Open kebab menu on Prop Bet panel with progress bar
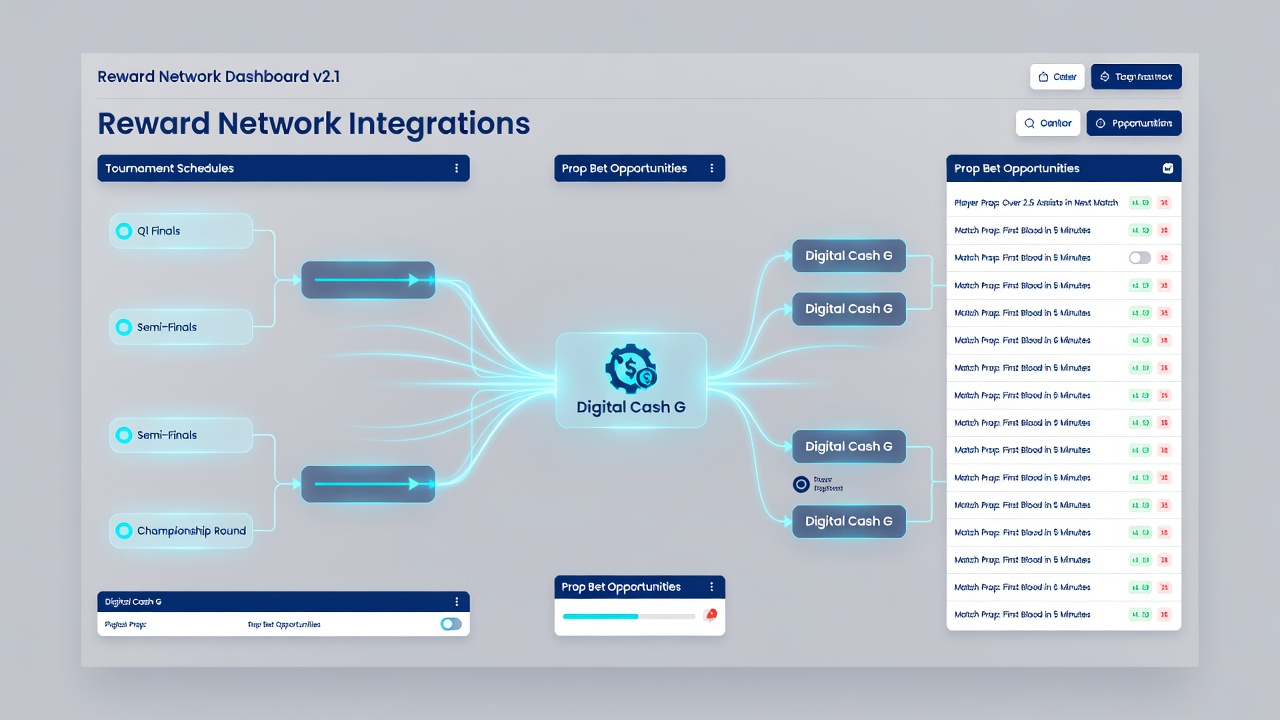Image resolution: width=1280 pixels, height=720 pixels. [x=712, y=587]
